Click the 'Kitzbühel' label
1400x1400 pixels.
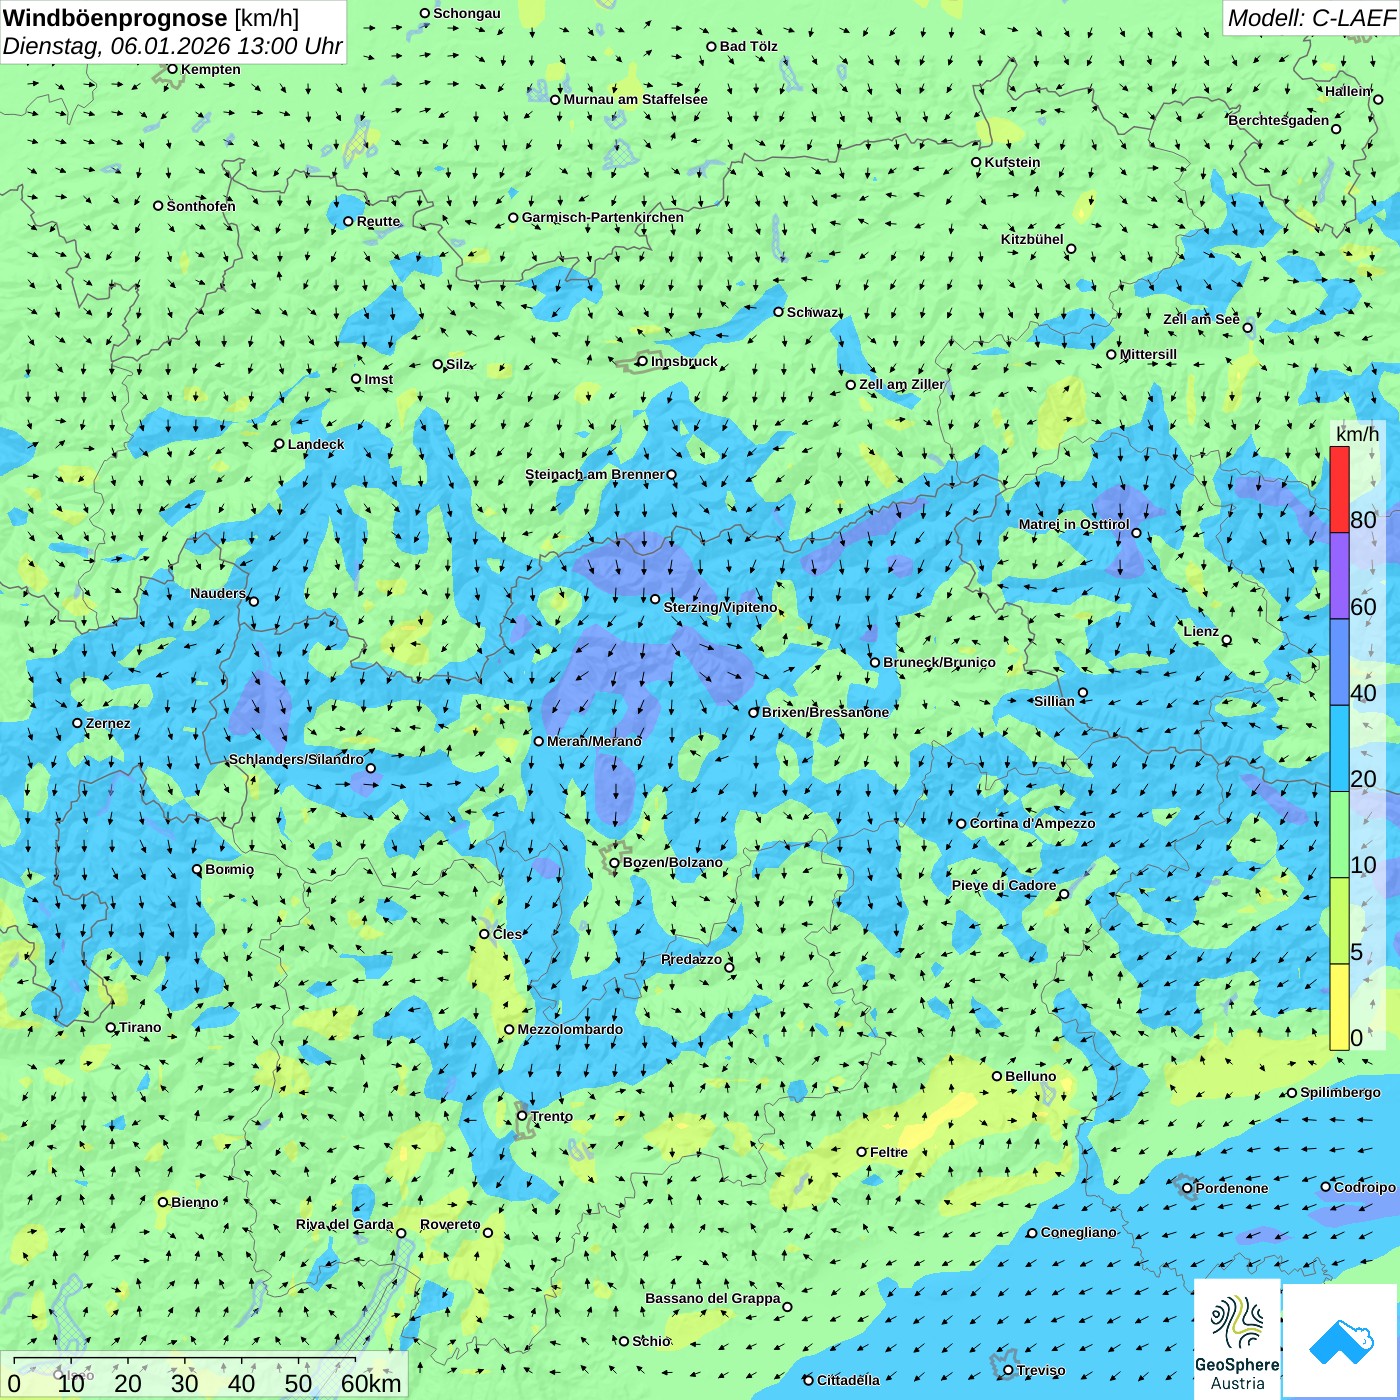click(1032, 239)
